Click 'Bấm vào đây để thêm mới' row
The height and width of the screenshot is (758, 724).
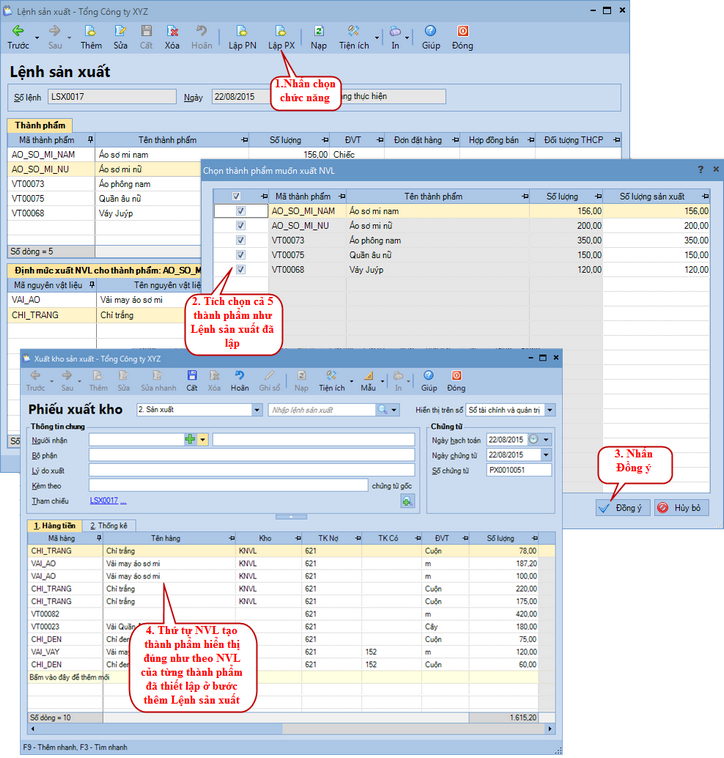pyautogui.click(x=283, y=677)
